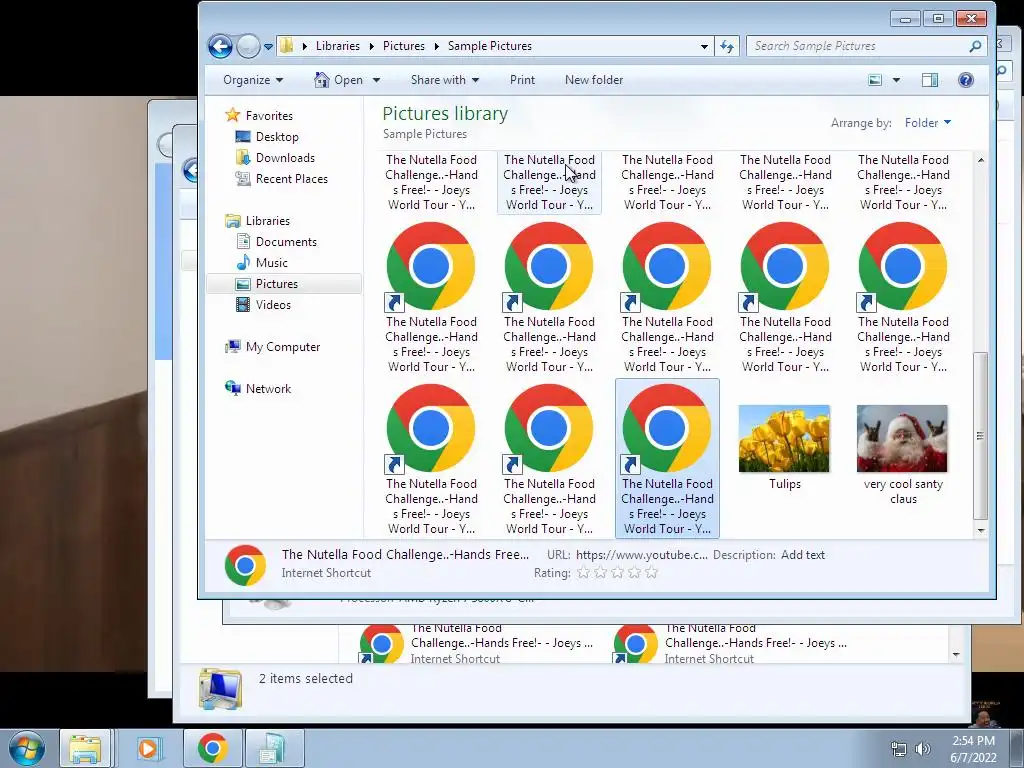
Task: Toggle the preview pane button
Action: click(930, 80)
